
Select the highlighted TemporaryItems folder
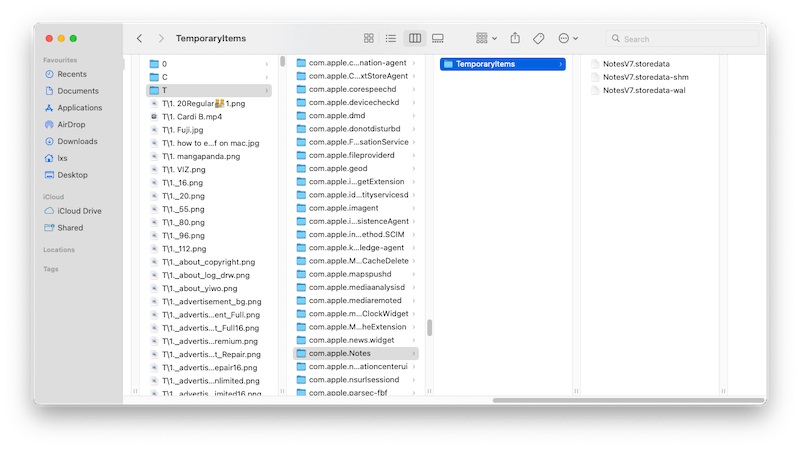click(x=503, y=64)
